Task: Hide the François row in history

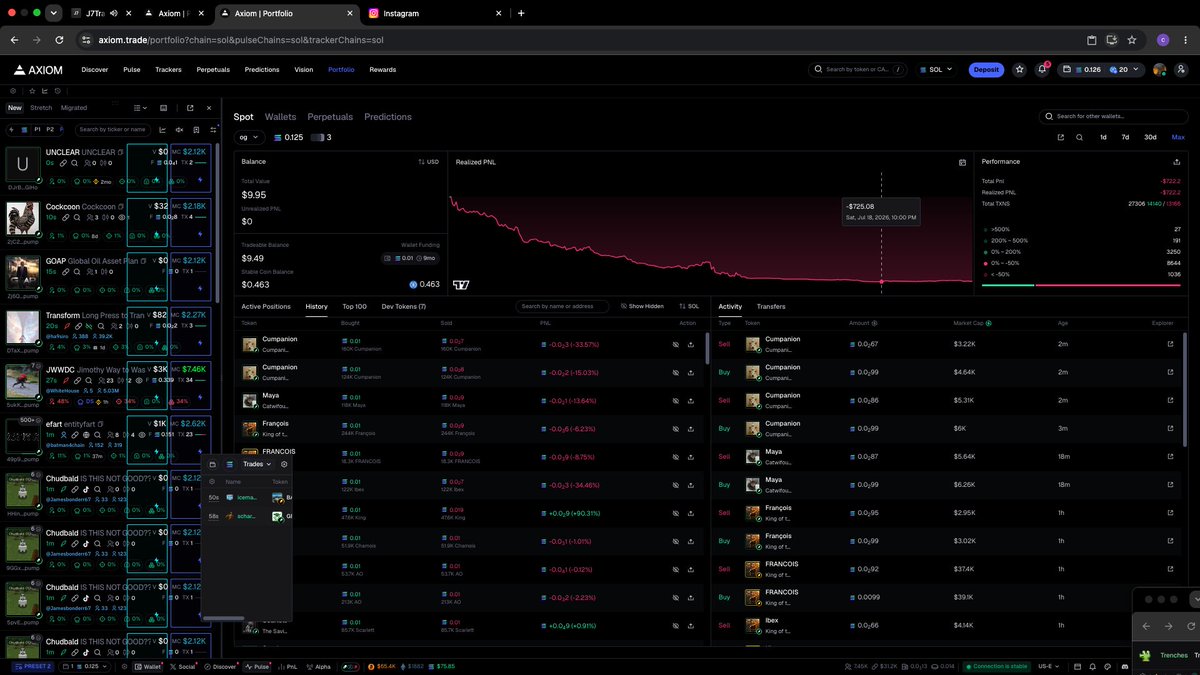Action: point(674,428)
